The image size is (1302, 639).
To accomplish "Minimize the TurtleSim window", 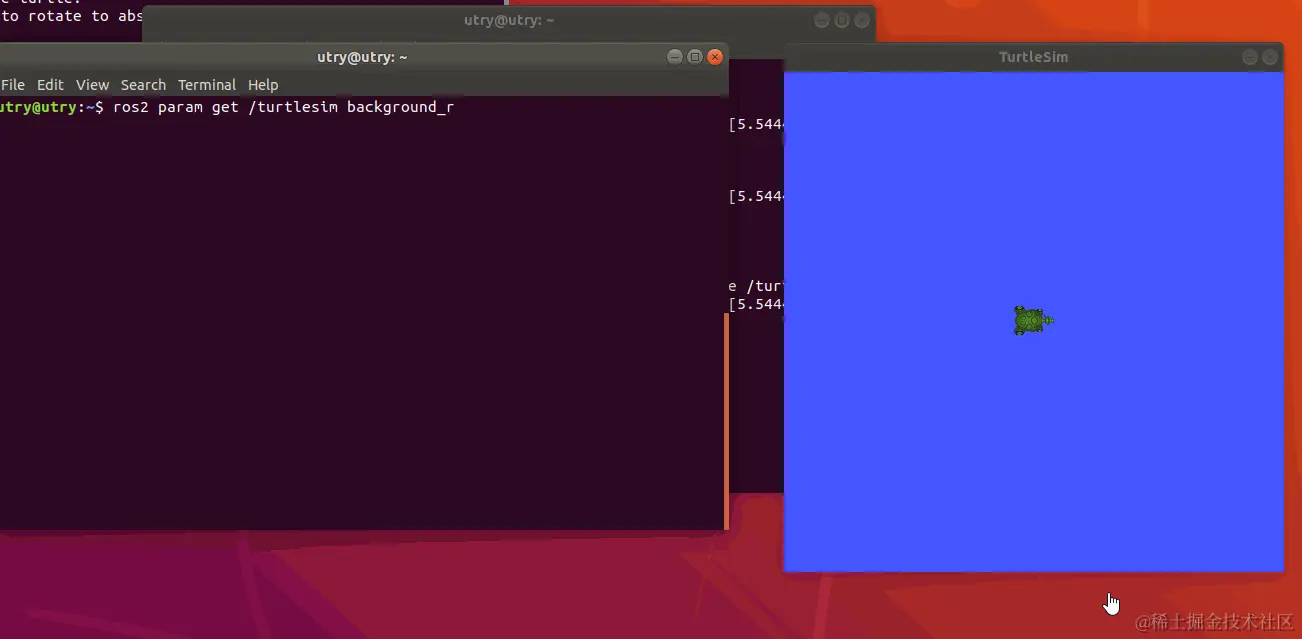I will (1250, 57).
